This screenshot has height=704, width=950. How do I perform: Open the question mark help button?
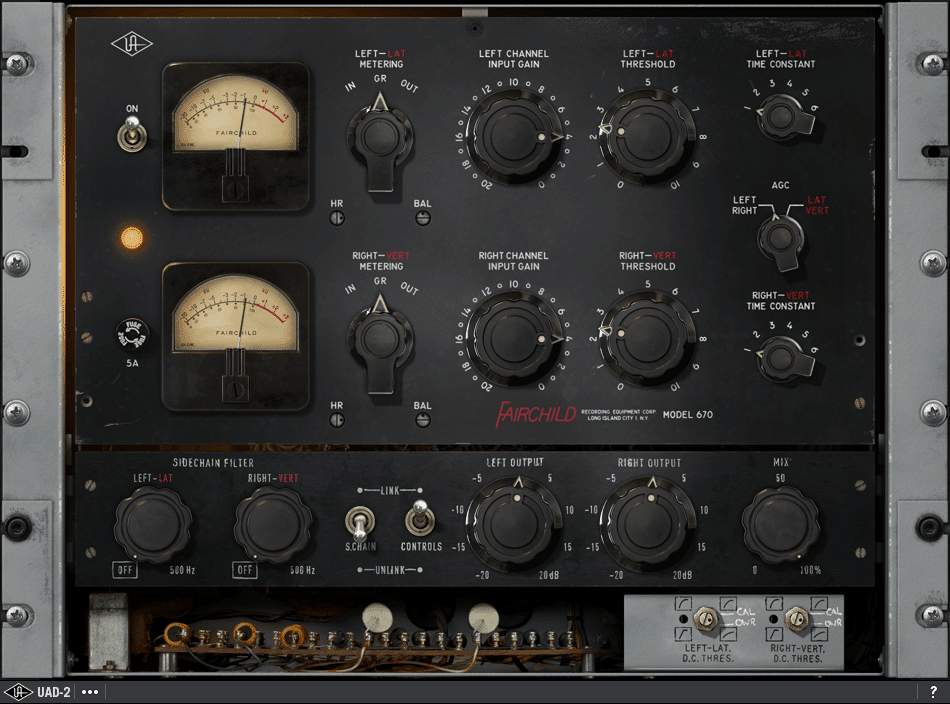click(933, 692)
